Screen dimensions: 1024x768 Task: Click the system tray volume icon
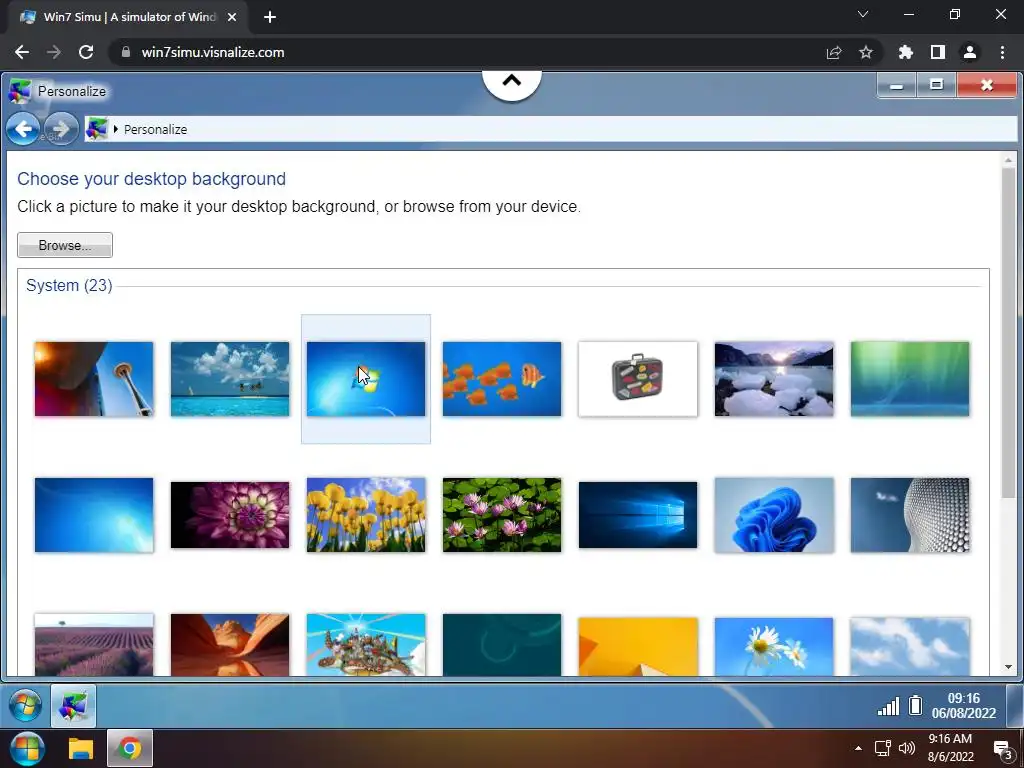click(907, 748)
